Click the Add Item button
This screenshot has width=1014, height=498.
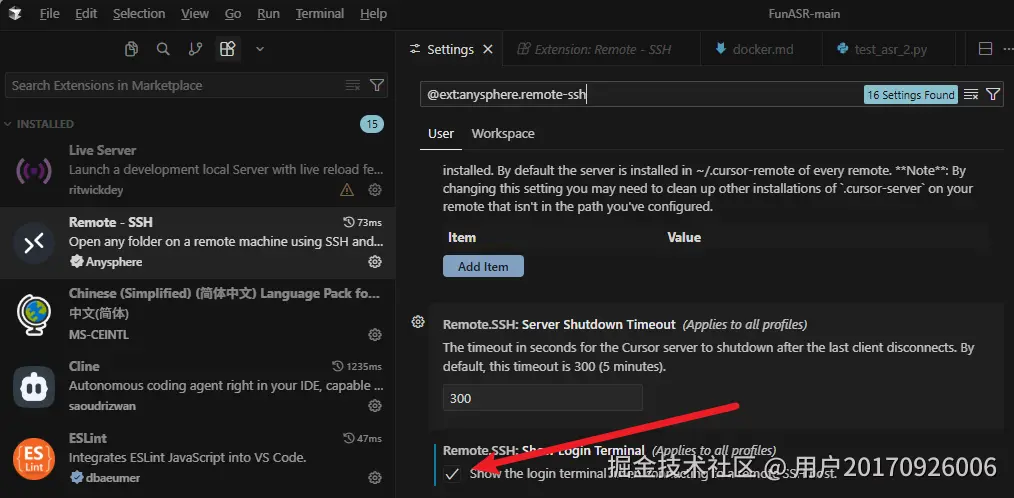483,266
